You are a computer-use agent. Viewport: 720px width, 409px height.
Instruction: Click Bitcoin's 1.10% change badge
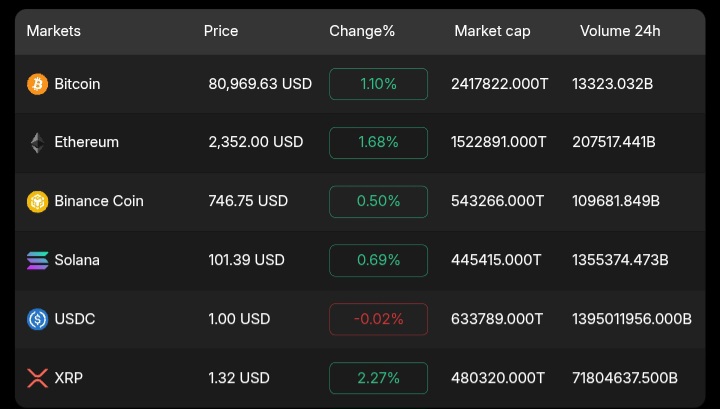[378, 84]
